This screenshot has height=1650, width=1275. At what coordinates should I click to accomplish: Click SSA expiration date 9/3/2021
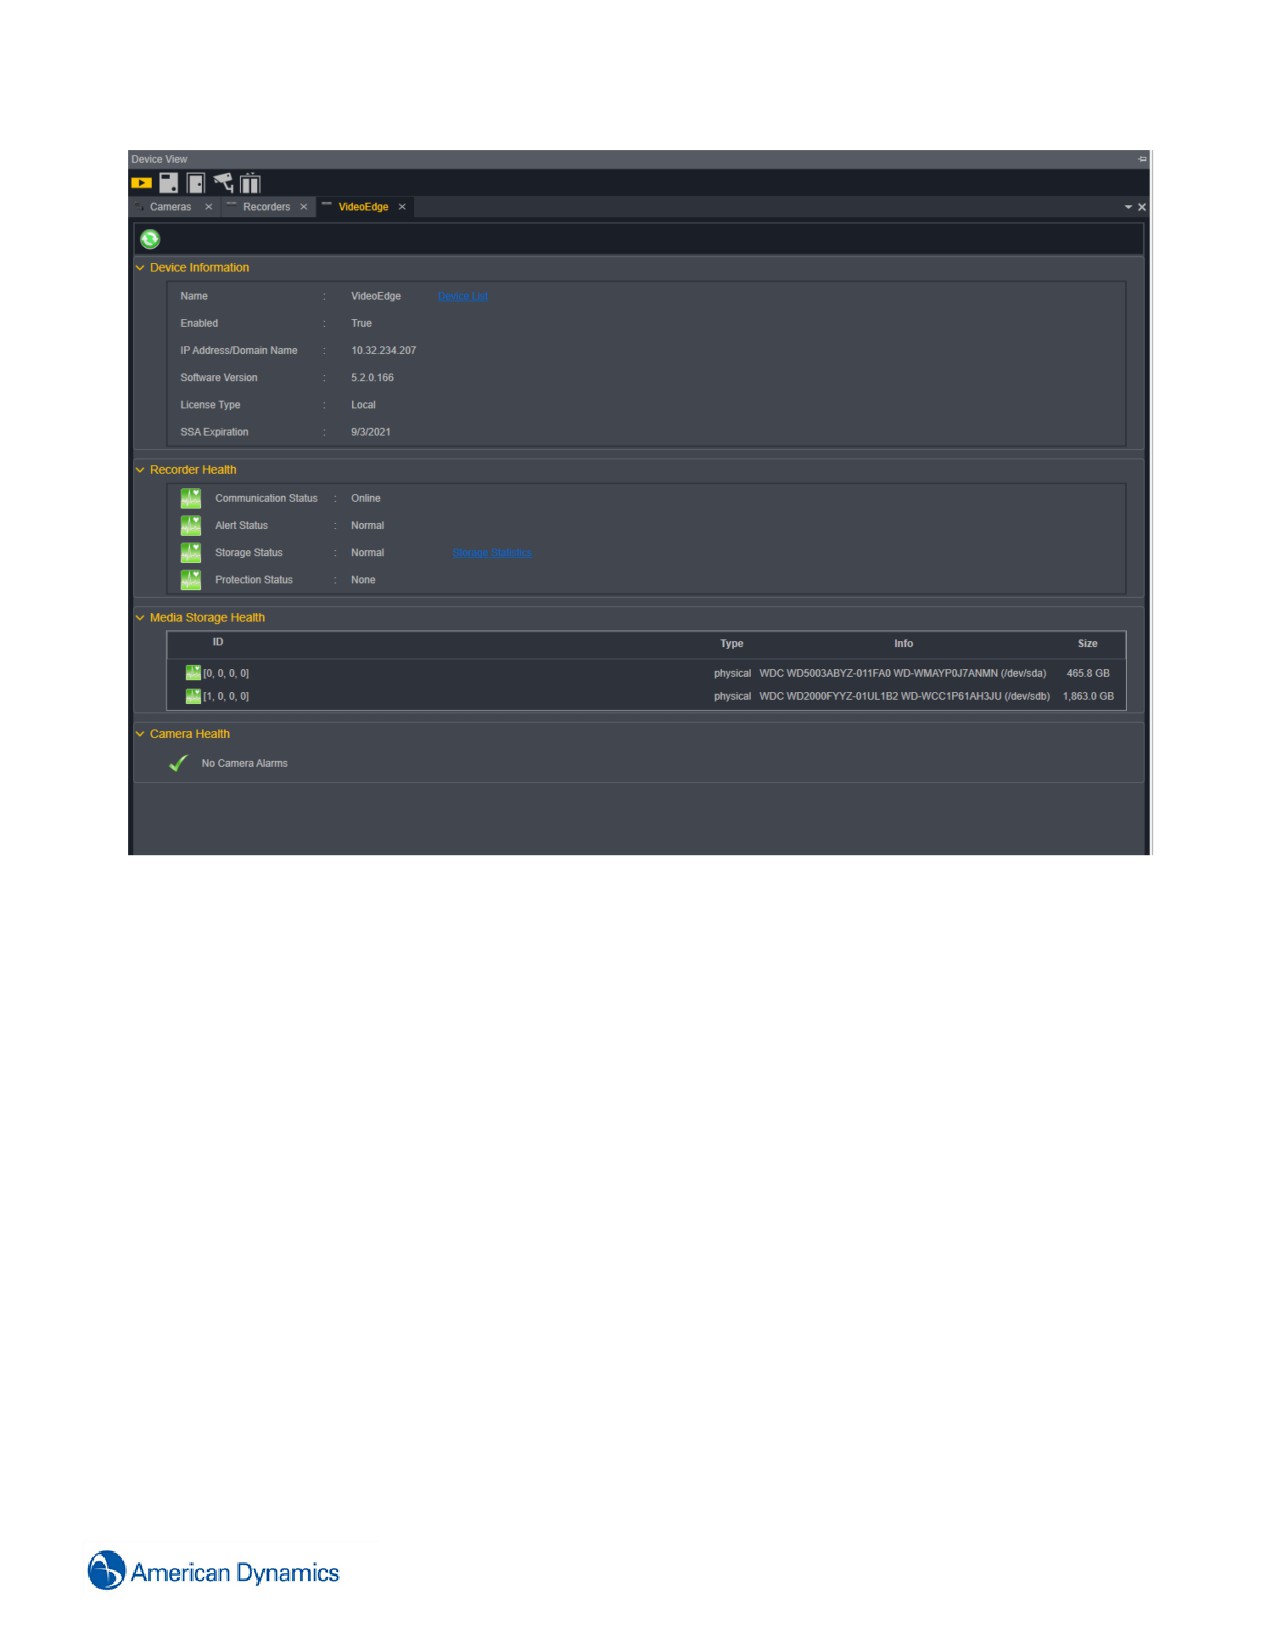pos(371,432)
